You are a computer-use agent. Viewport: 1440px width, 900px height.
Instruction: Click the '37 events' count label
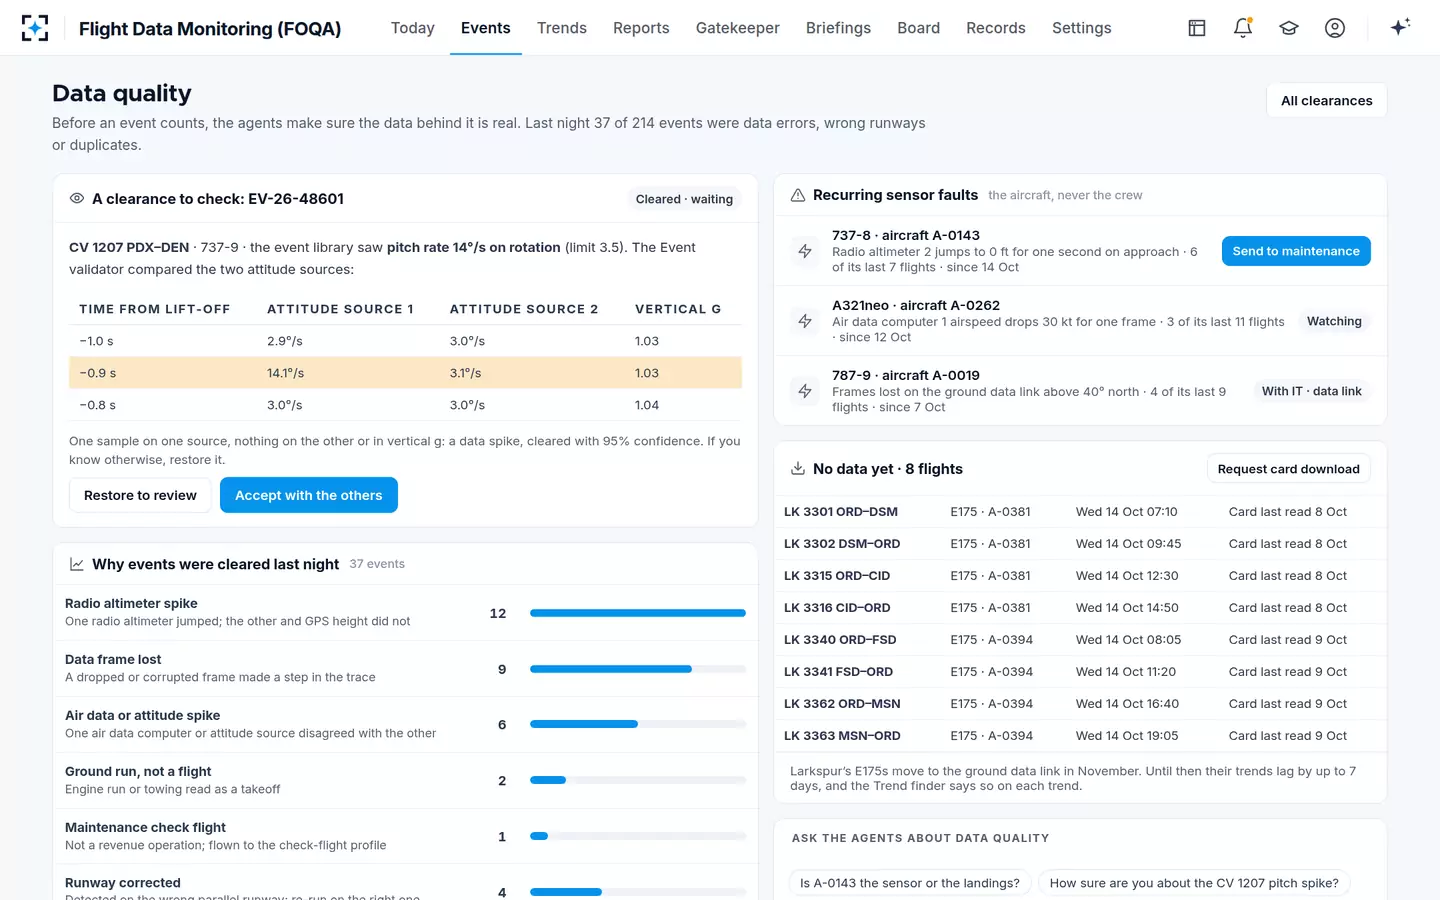click(x=377, y=564)
